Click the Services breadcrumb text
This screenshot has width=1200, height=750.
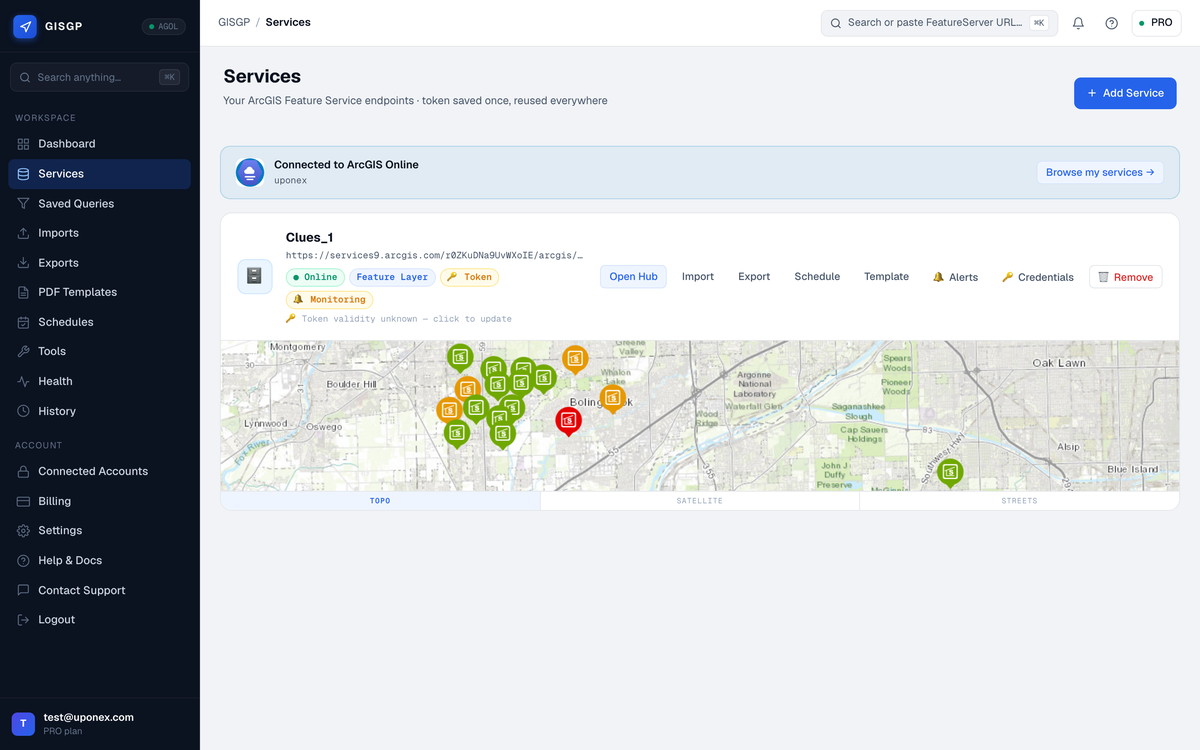click(288, 22)
